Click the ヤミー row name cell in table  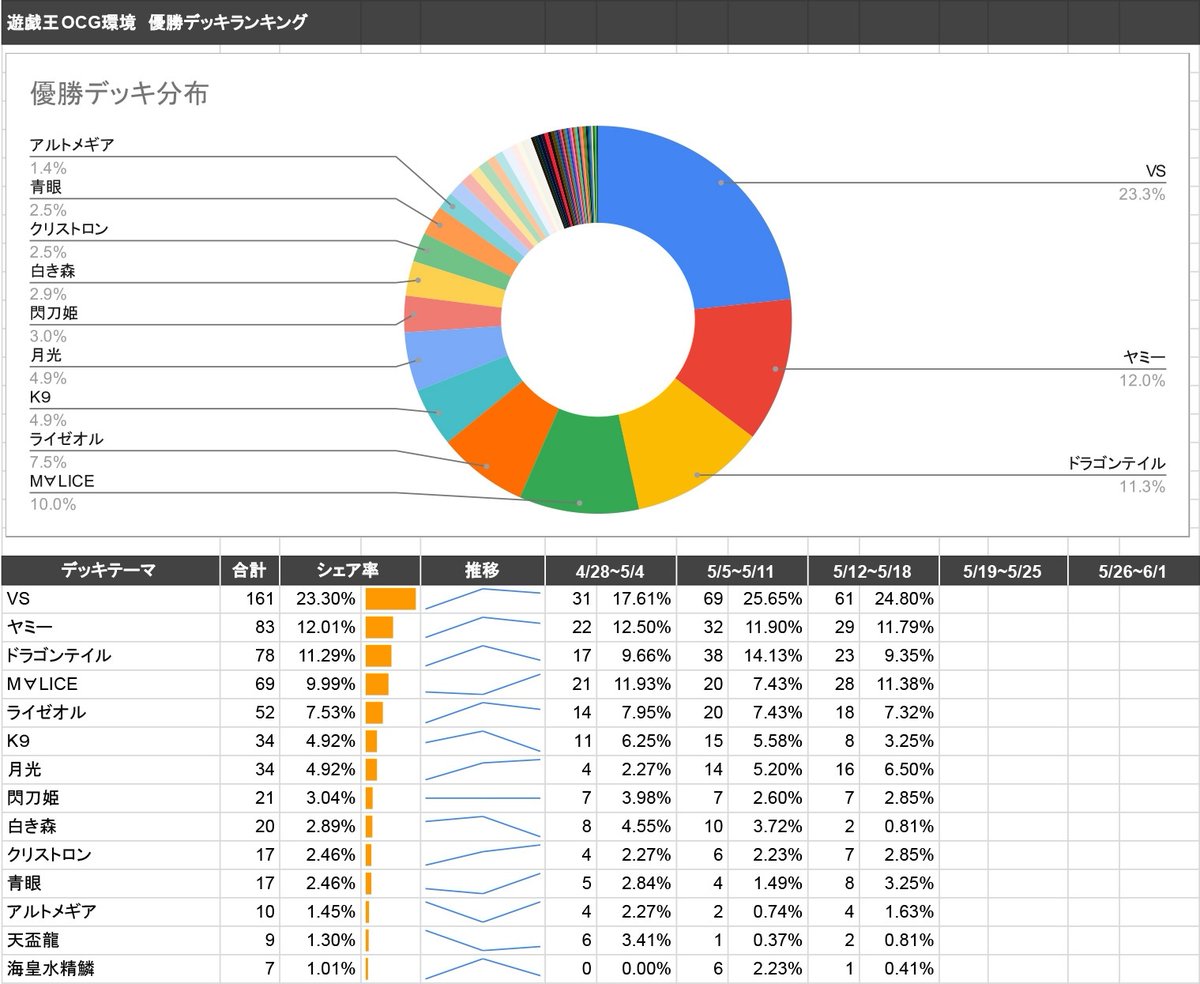click(x=109, y=627)
